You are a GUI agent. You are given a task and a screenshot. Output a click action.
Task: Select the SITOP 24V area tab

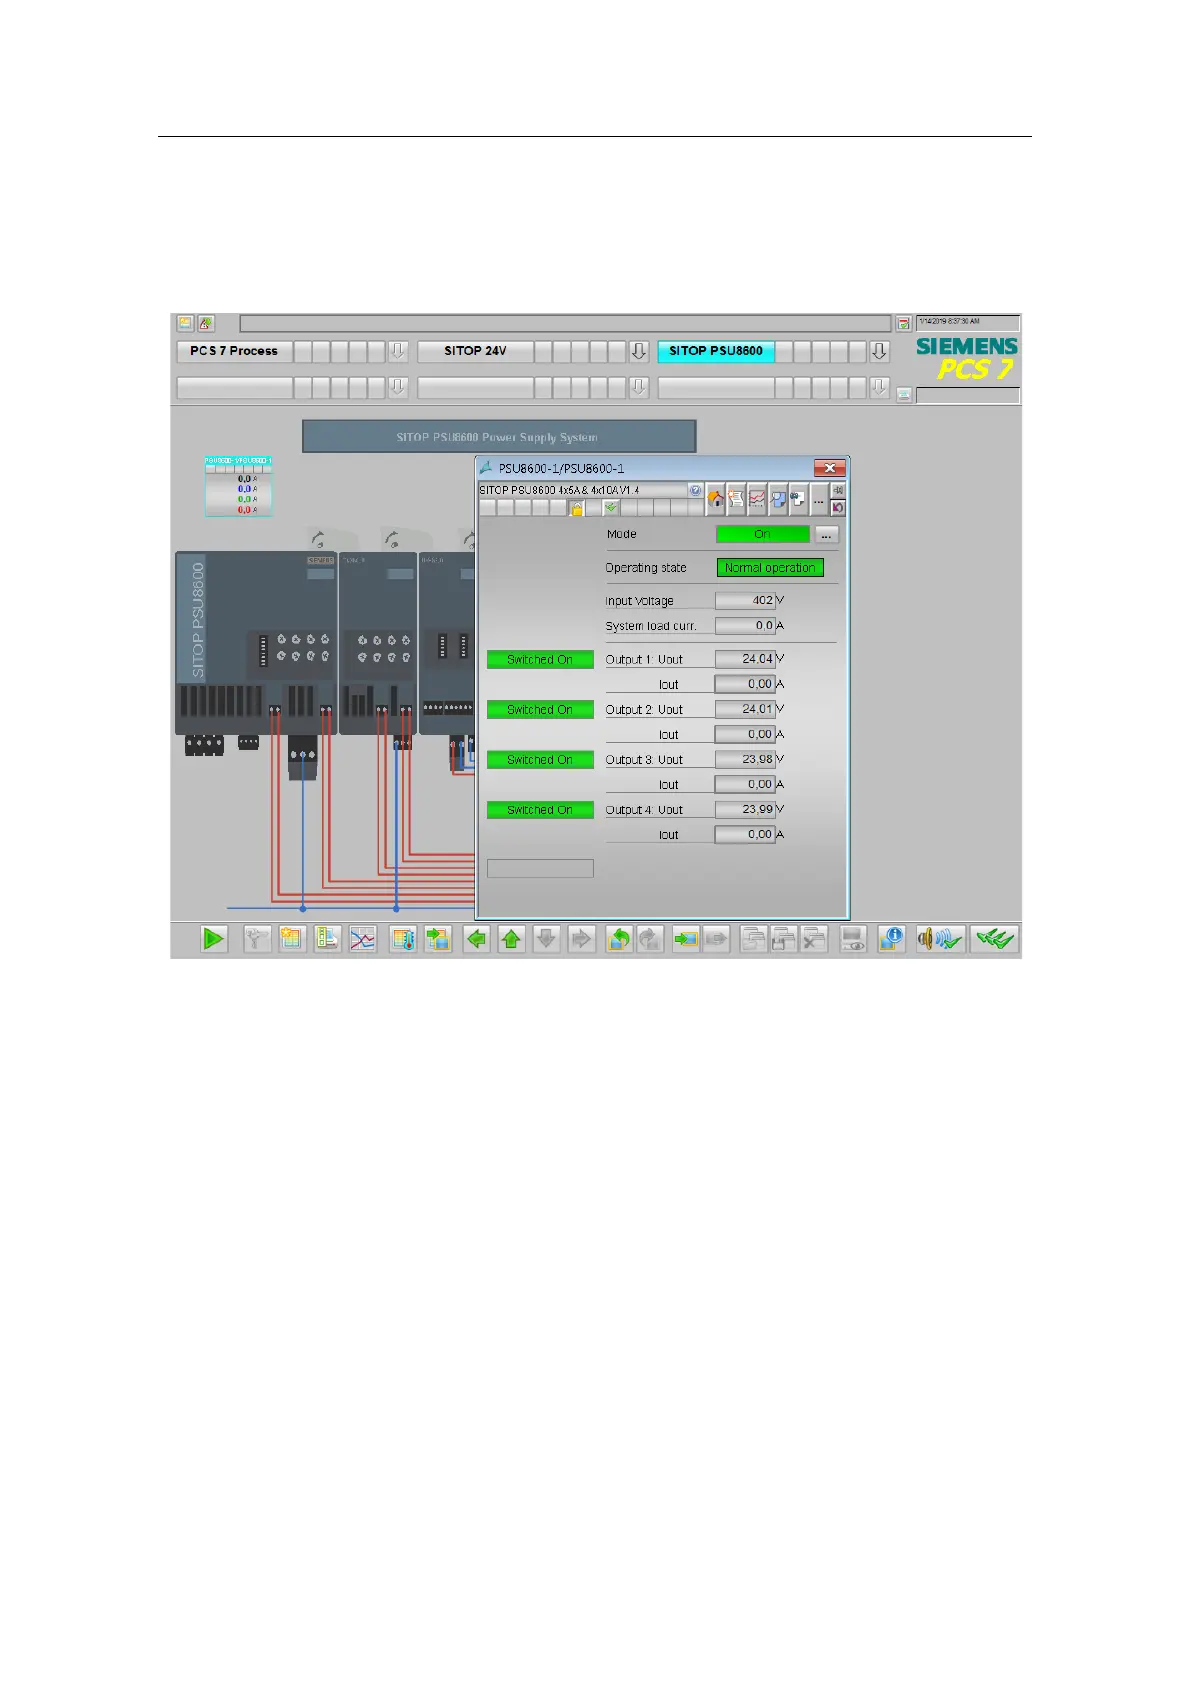pos(475,351)
